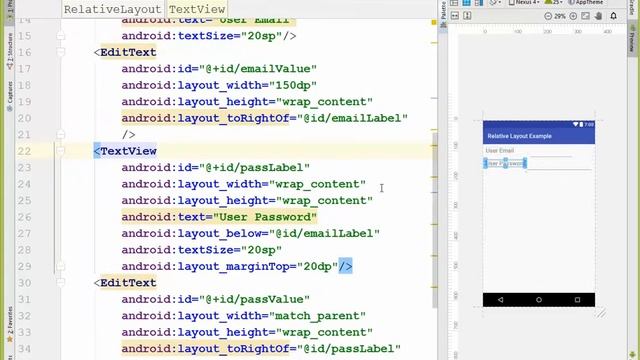
Task: Select the TextView breadcrumb
Action: coord(197,9)
